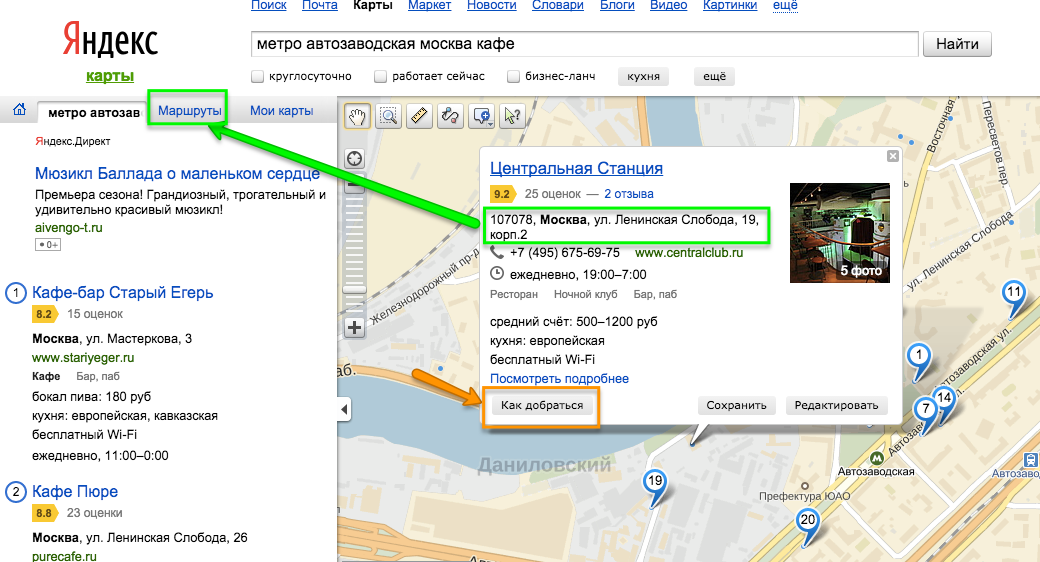1040x562 pixels.
Task: Open the Кафе-бар Старый Егерь result
Action: click(x=123, y=293)
